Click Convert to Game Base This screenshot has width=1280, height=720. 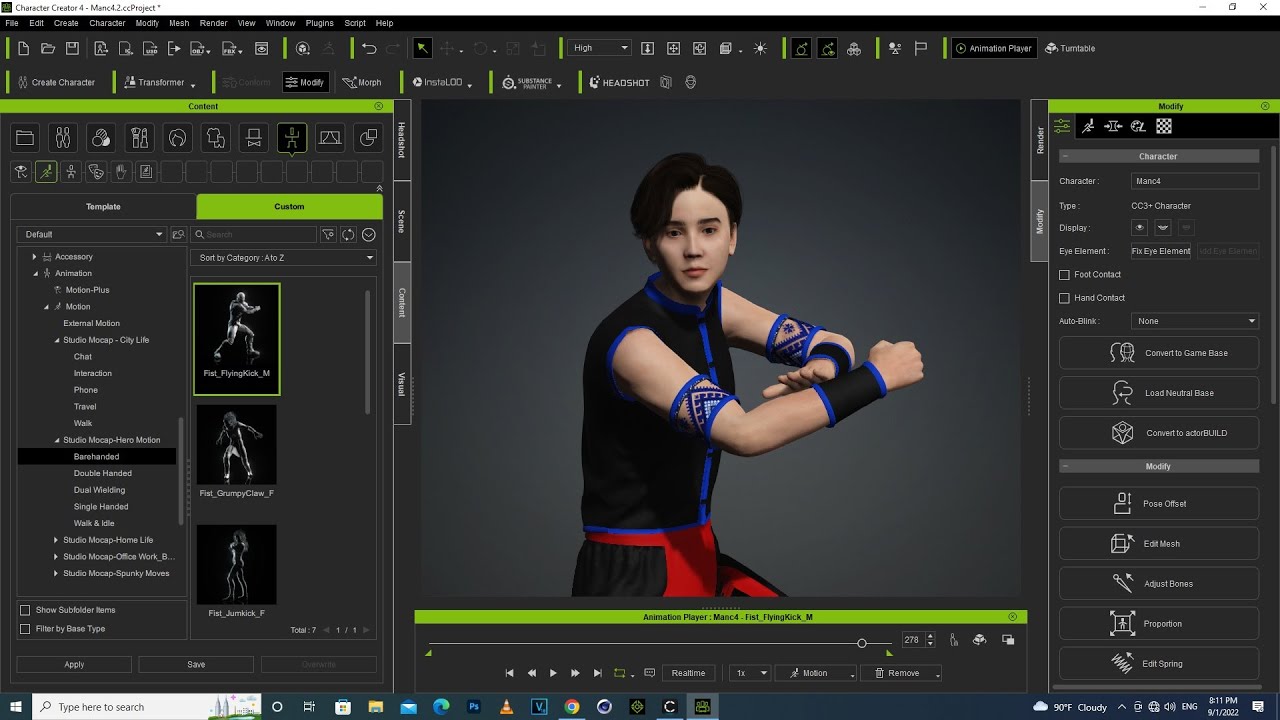click(1158, 353)
